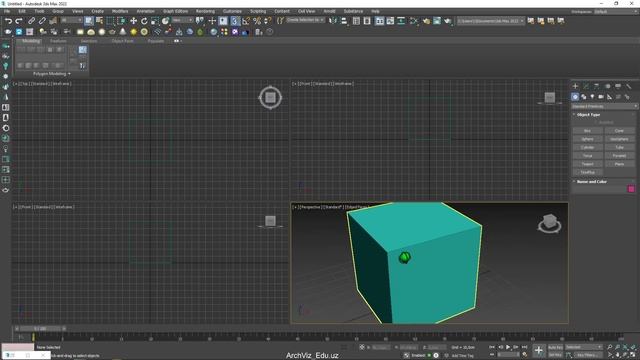Click the ViewCube in Perspective viewport
640x360 pixels.
pos(549,224)
